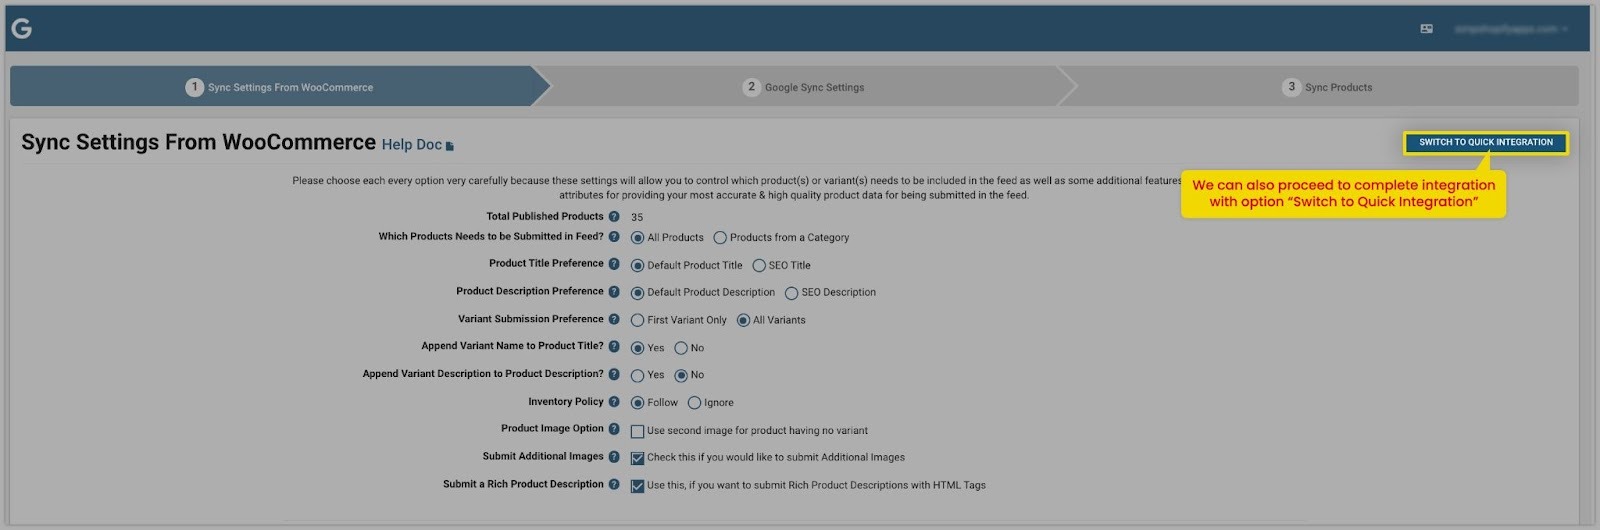
Task: Enable second image for no-variant products
Action: 637,432
